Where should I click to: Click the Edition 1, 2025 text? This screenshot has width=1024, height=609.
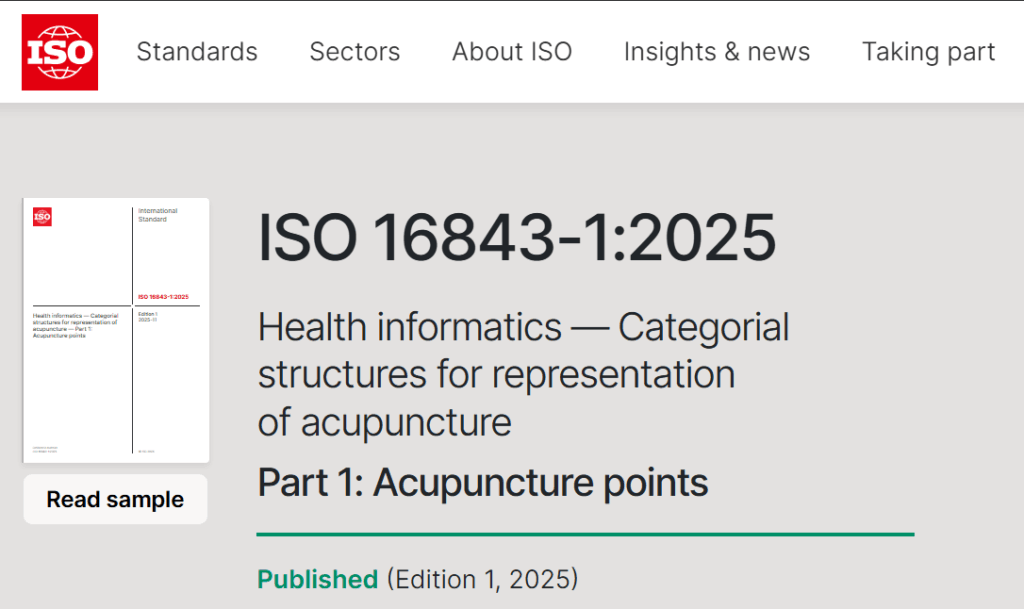click(x=482, y=579)
